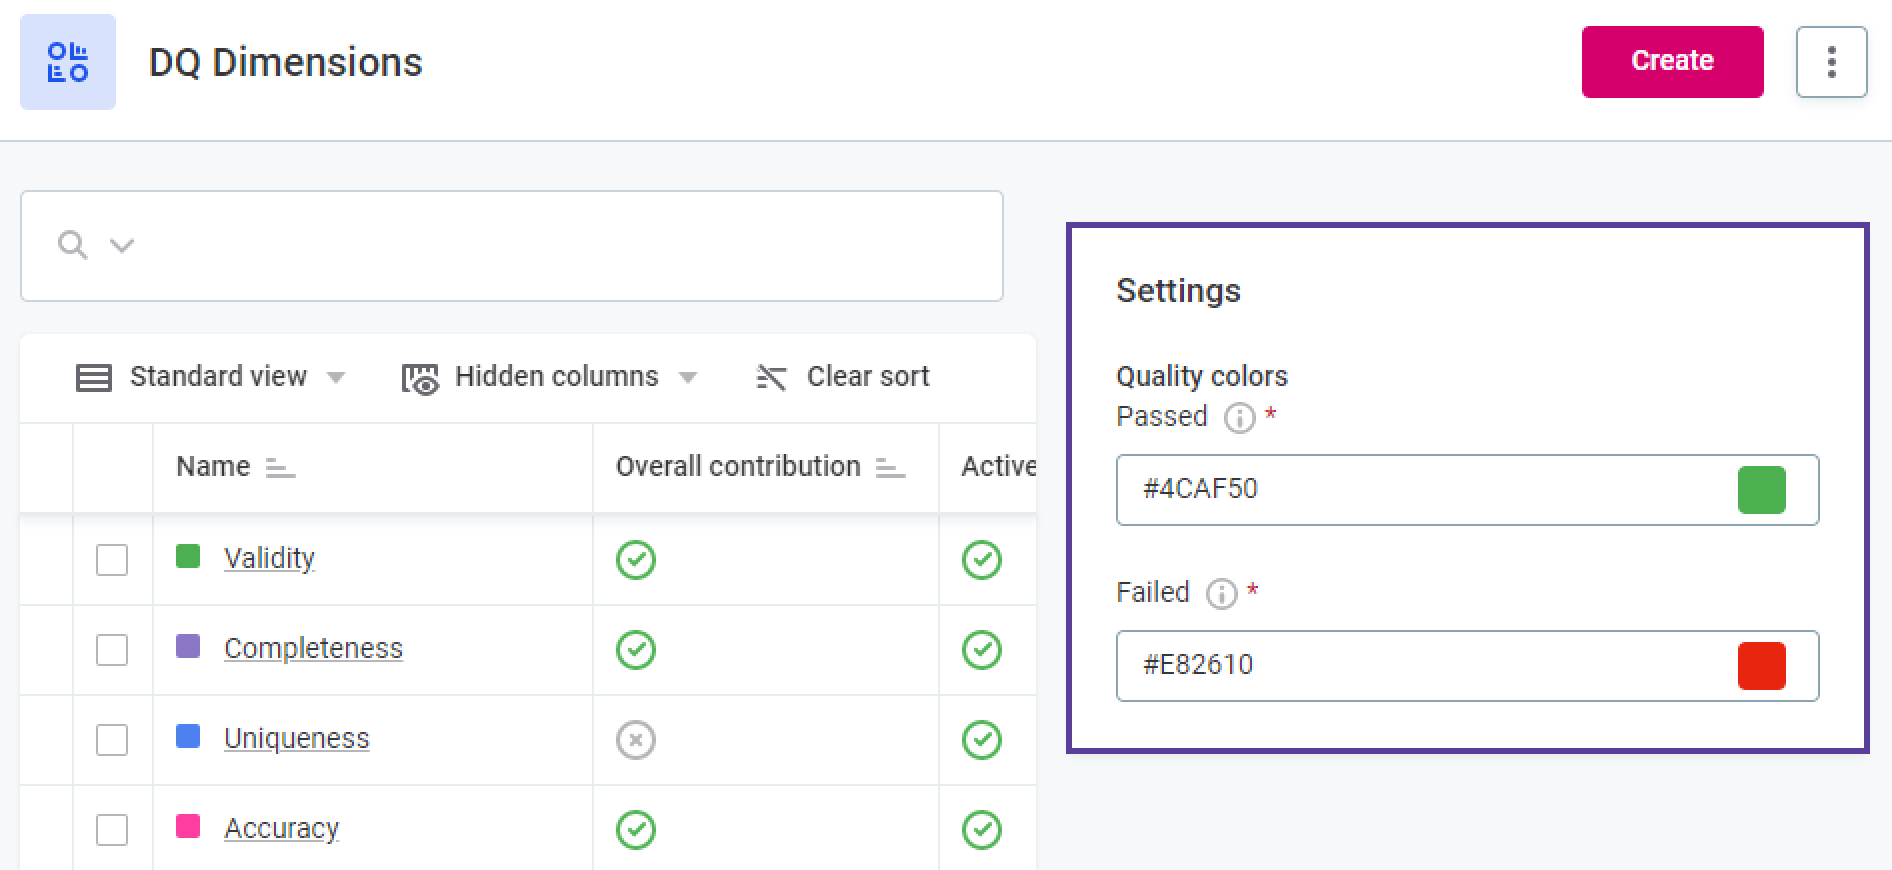1892x870 pixels.
Task: Check the Accuracy row checkbox
Action: coord(112,830)
